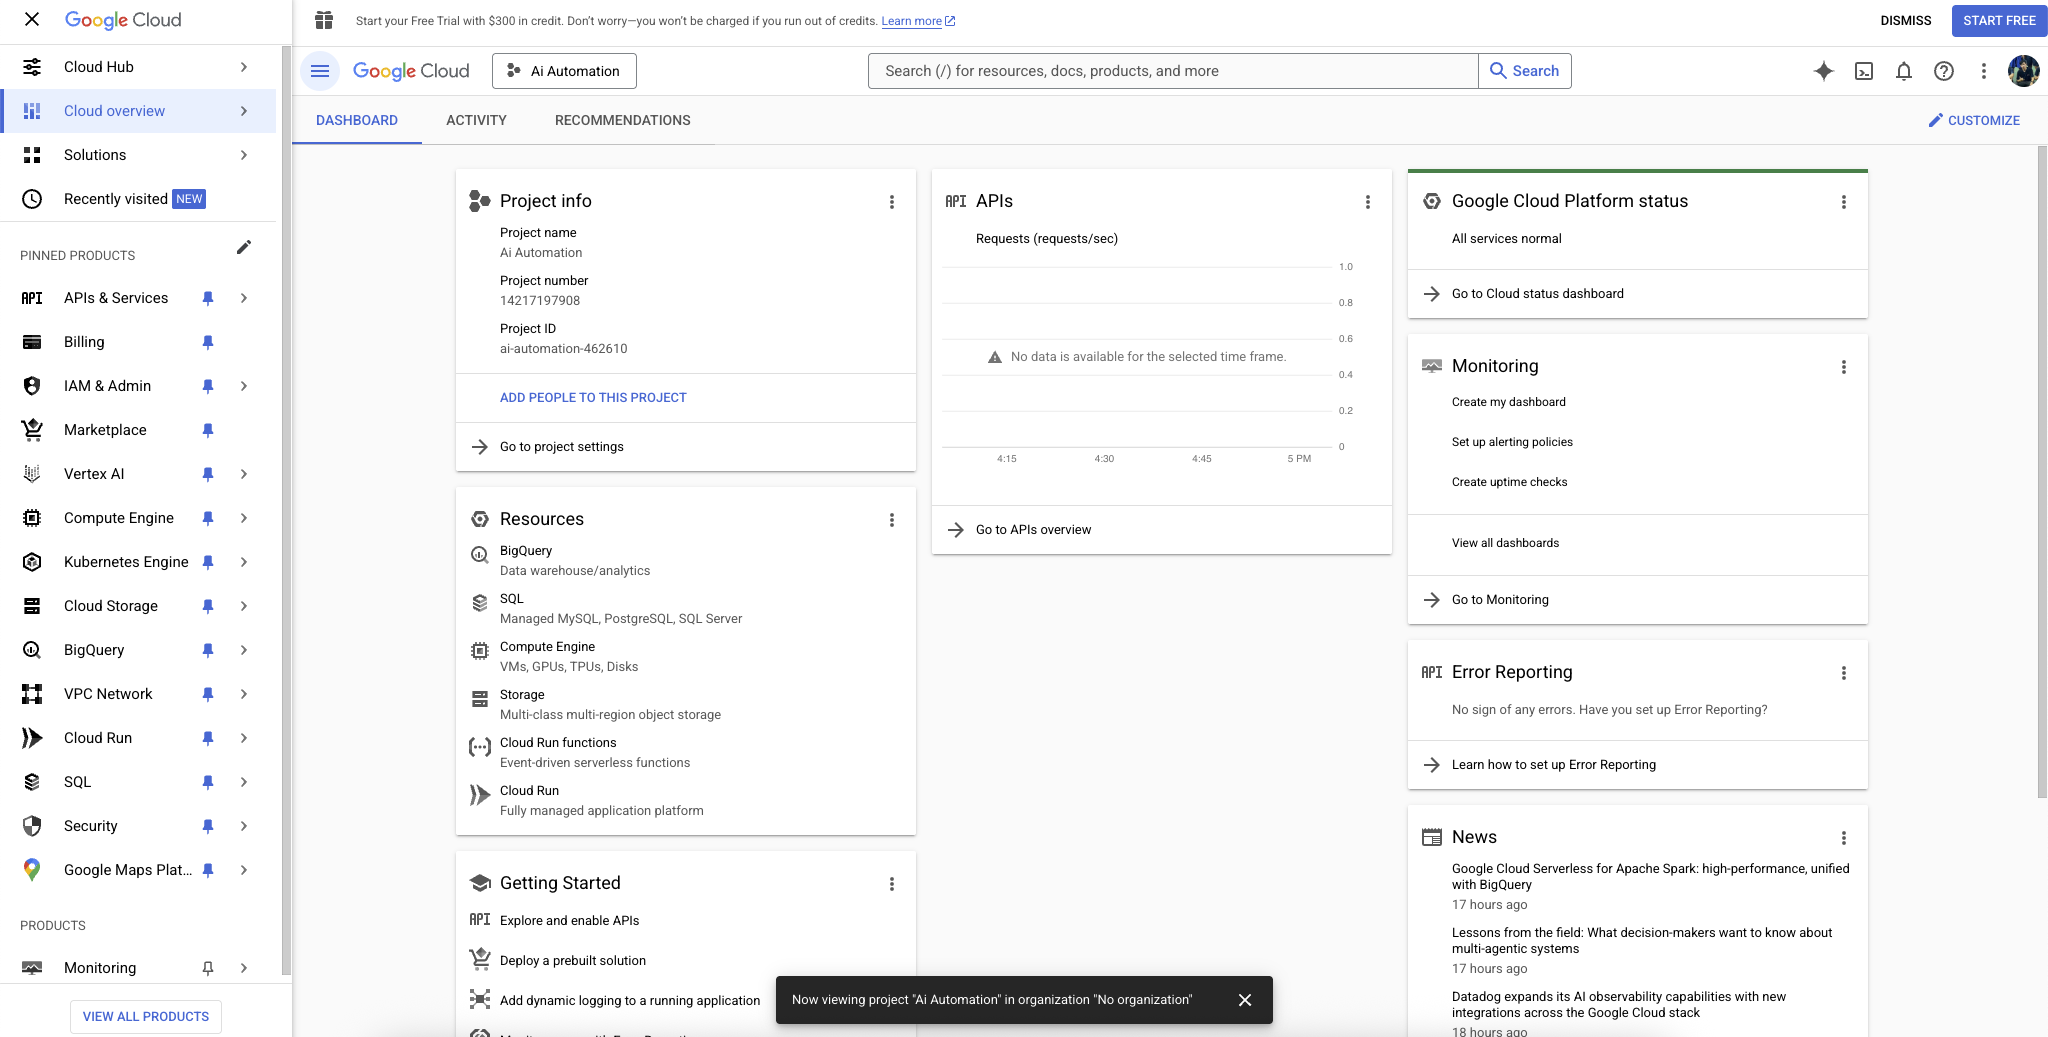
Task: Activate Cloud Shell terminal icon
Action: pyautogui.click(x=1864, y=71)
